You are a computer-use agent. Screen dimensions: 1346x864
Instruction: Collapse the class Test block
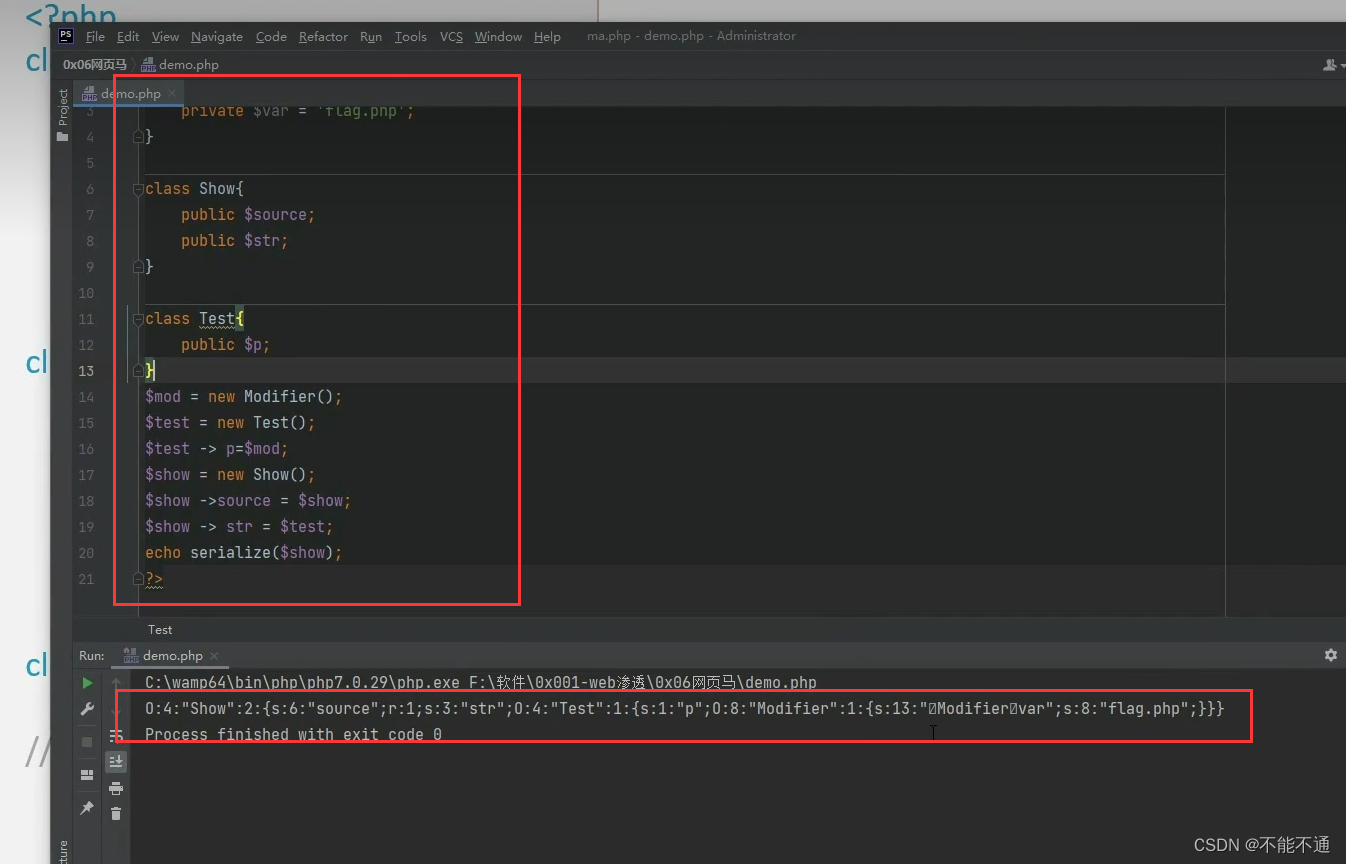pyautogui.click(x=138, y=319)
